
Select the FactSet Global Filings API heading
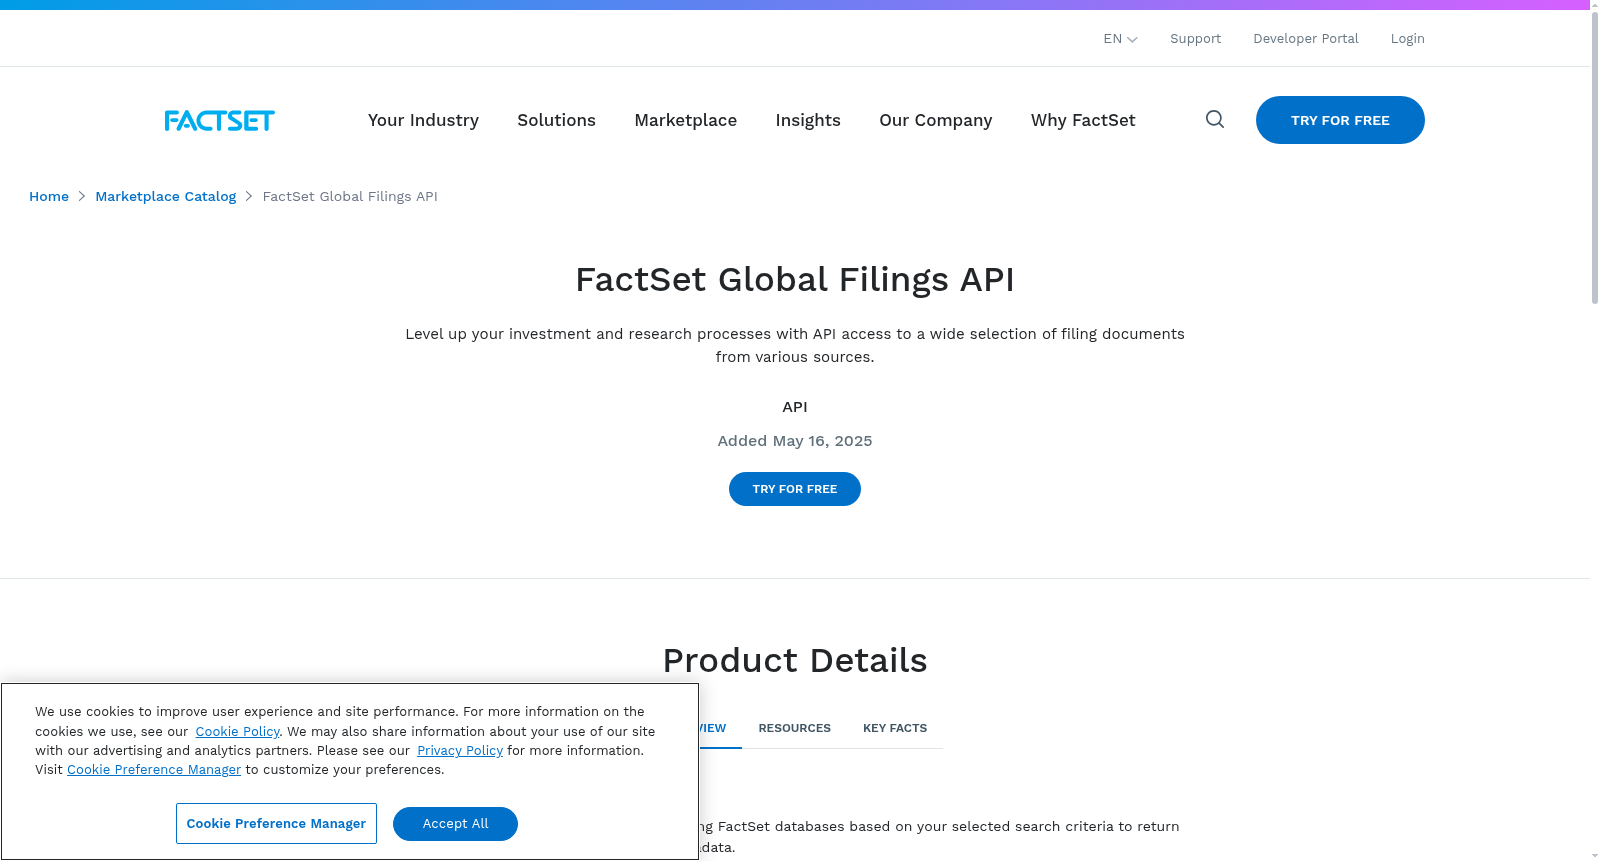point(795,280)
